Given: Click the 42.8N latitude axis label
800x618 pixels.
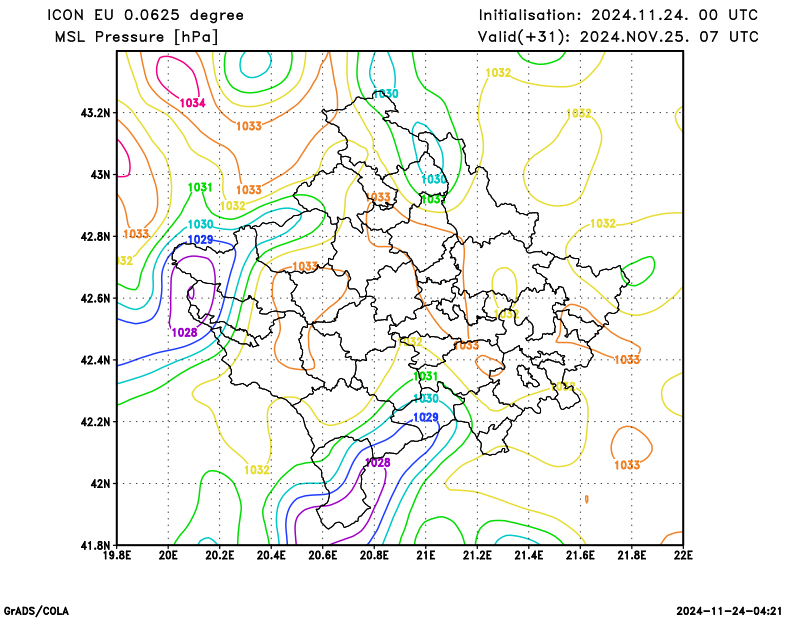Looking at the screenshot, I should 95,236.
